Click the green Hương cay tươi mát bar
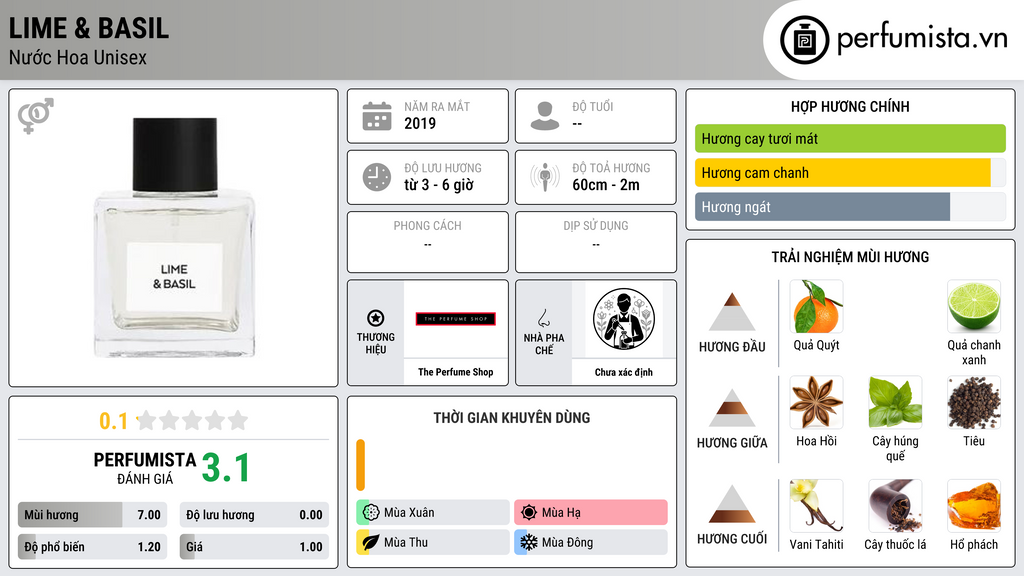This screenshot has width=1024, height=576. pyautogui.click(x=850, y=138)
